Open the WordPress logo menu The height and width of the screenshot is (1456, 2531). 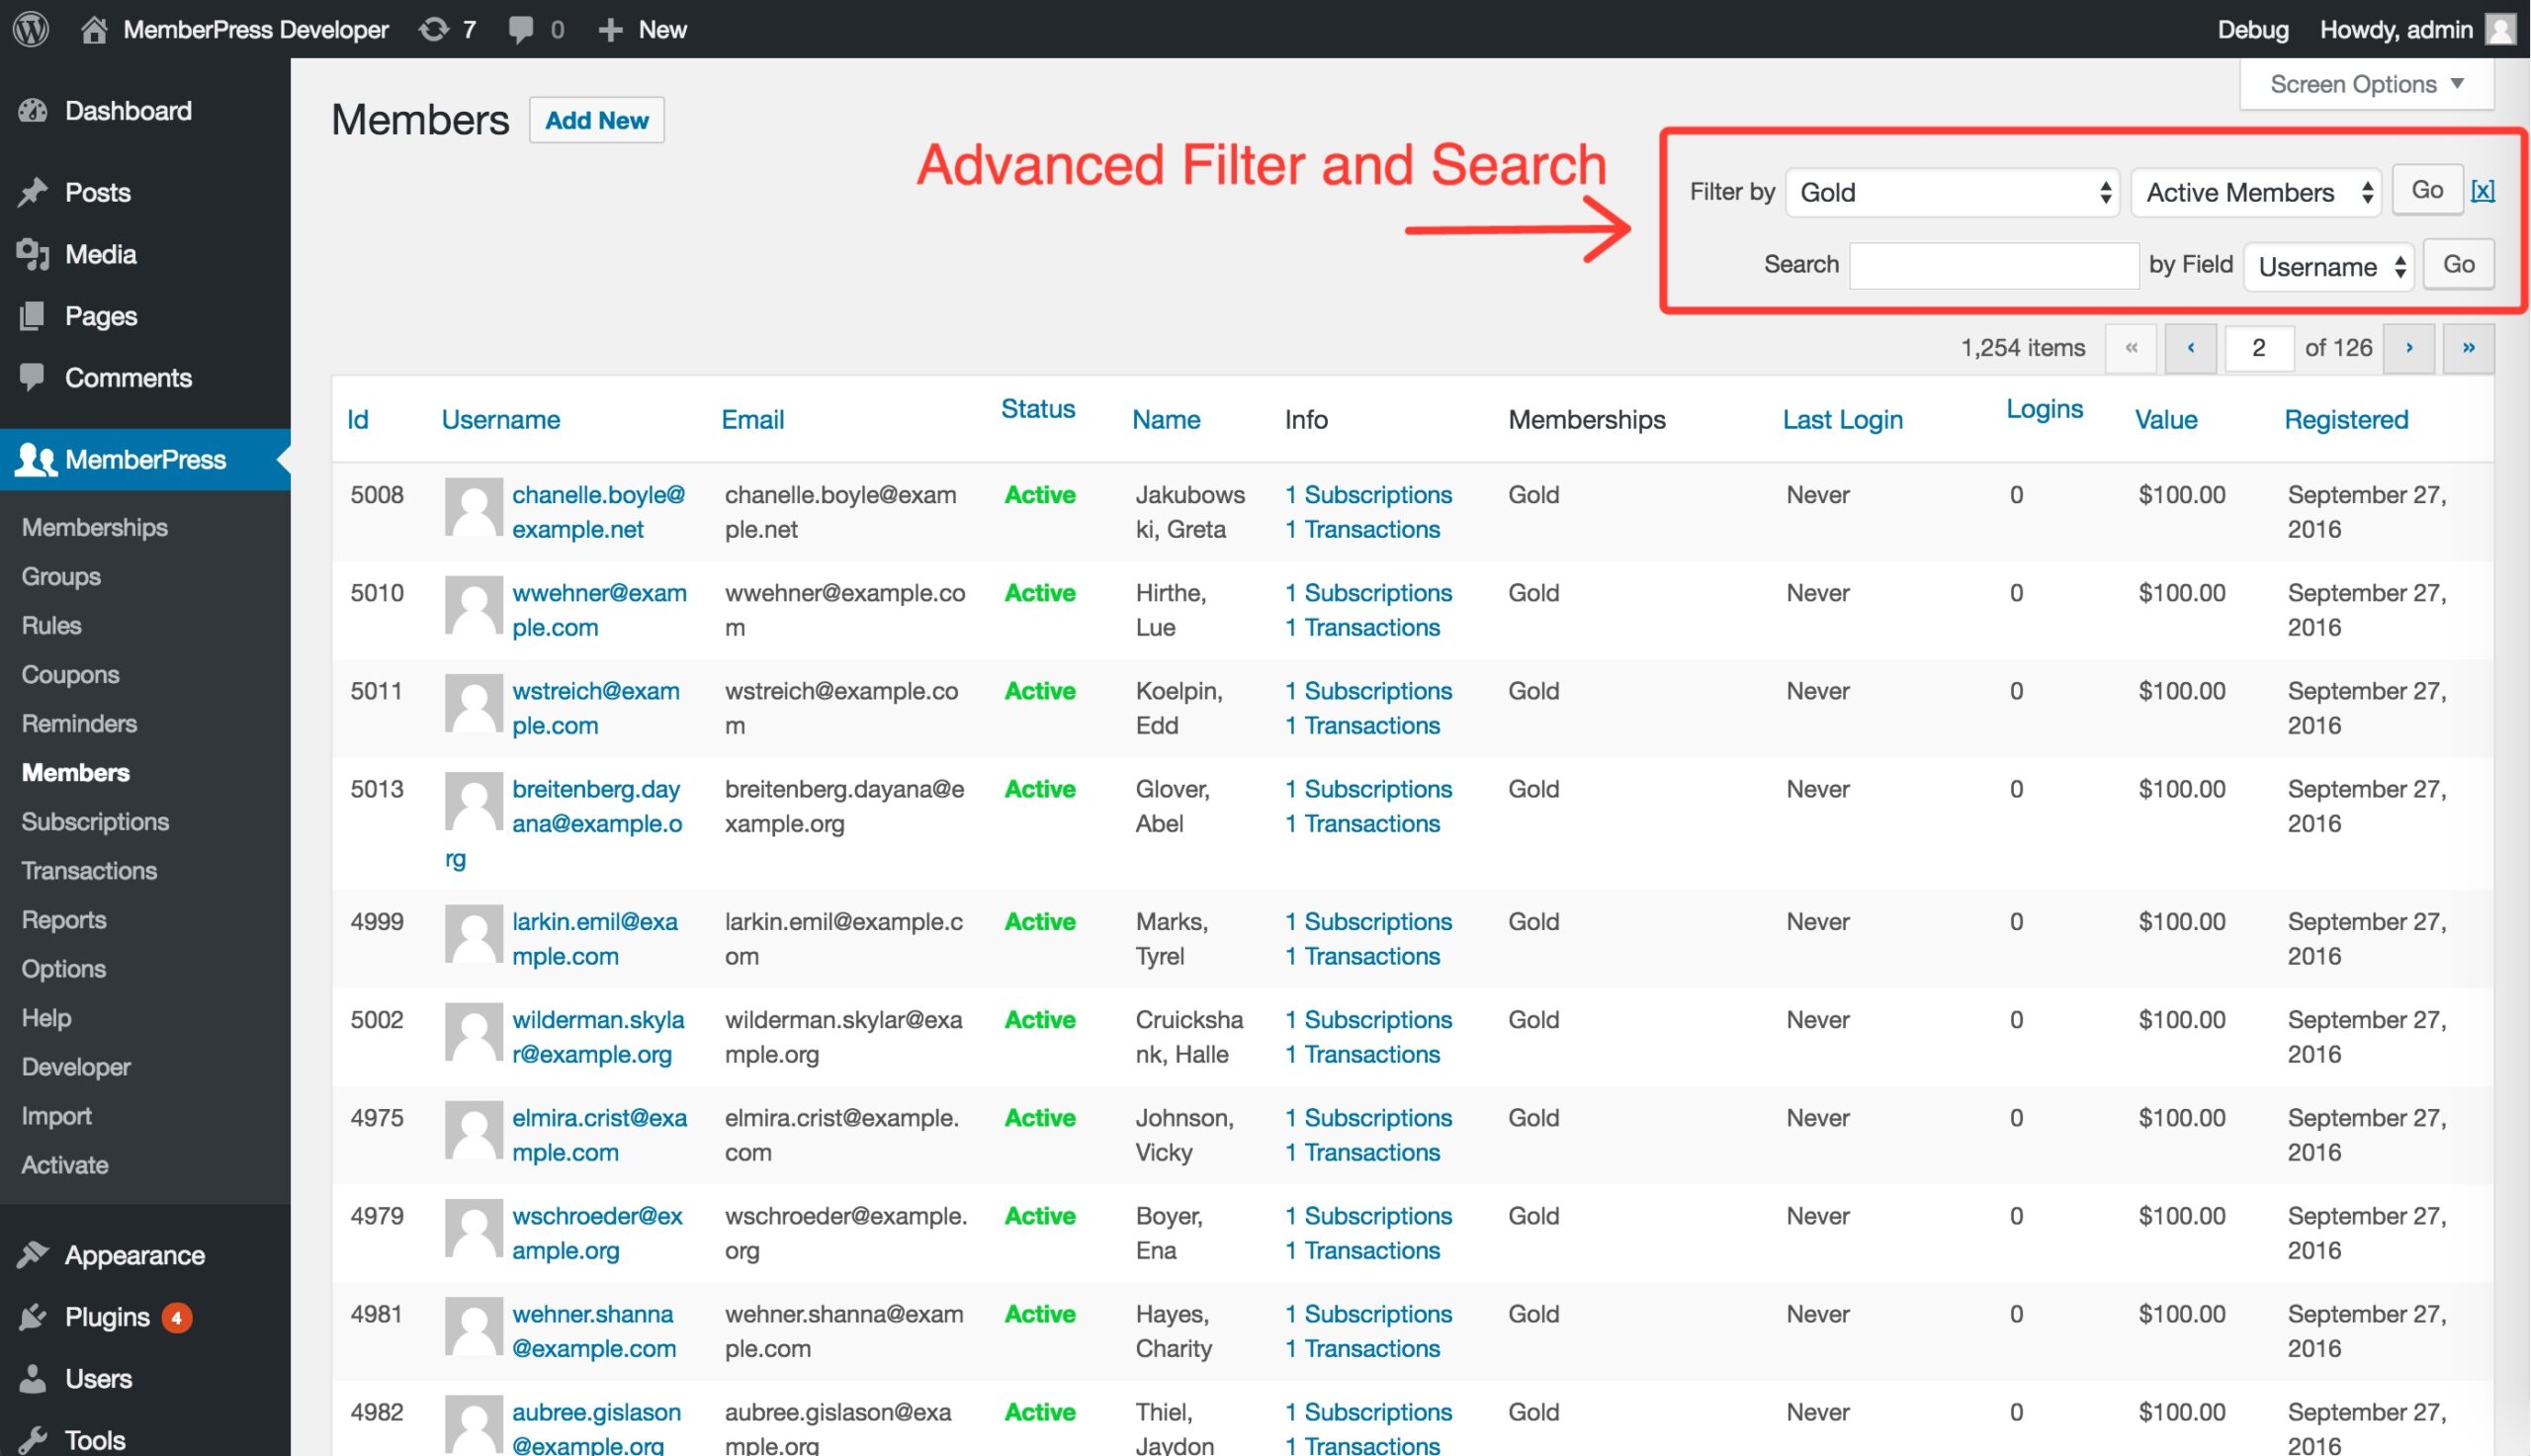(31, 28)
